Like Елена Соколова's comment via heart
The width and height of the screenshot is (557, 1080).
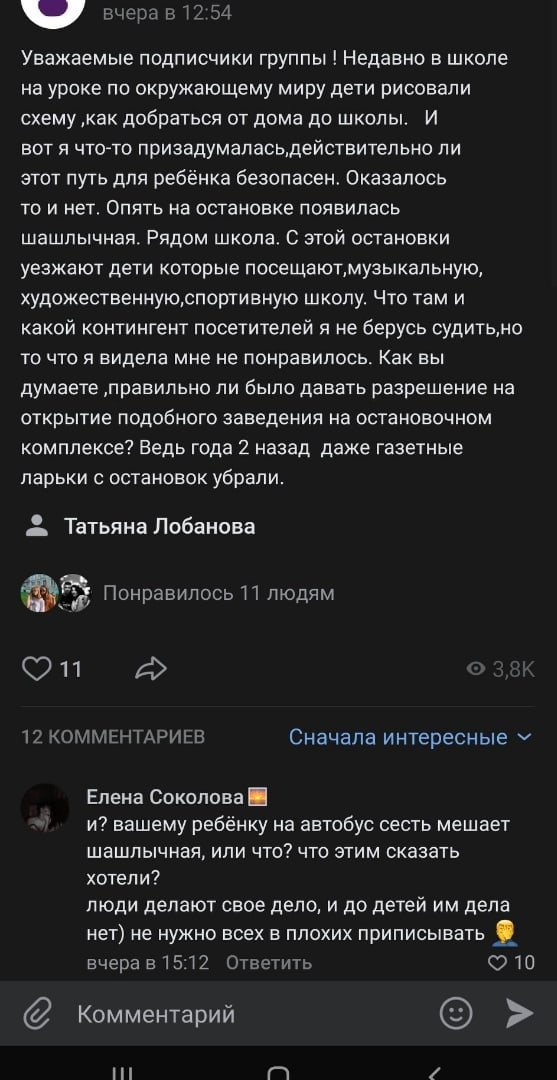click(x=497, y=962)
